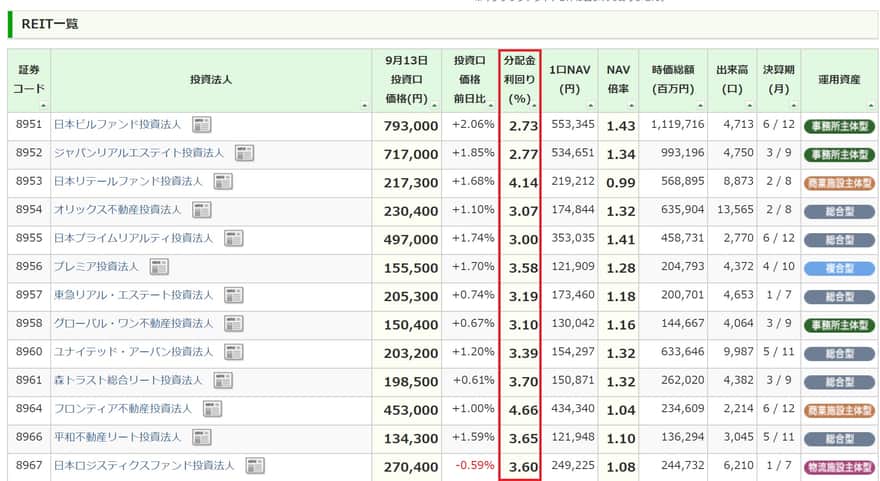The image size is (880, 481).
Task: Sort by 時価総額(百万円) column
Action: pos(700,106)
